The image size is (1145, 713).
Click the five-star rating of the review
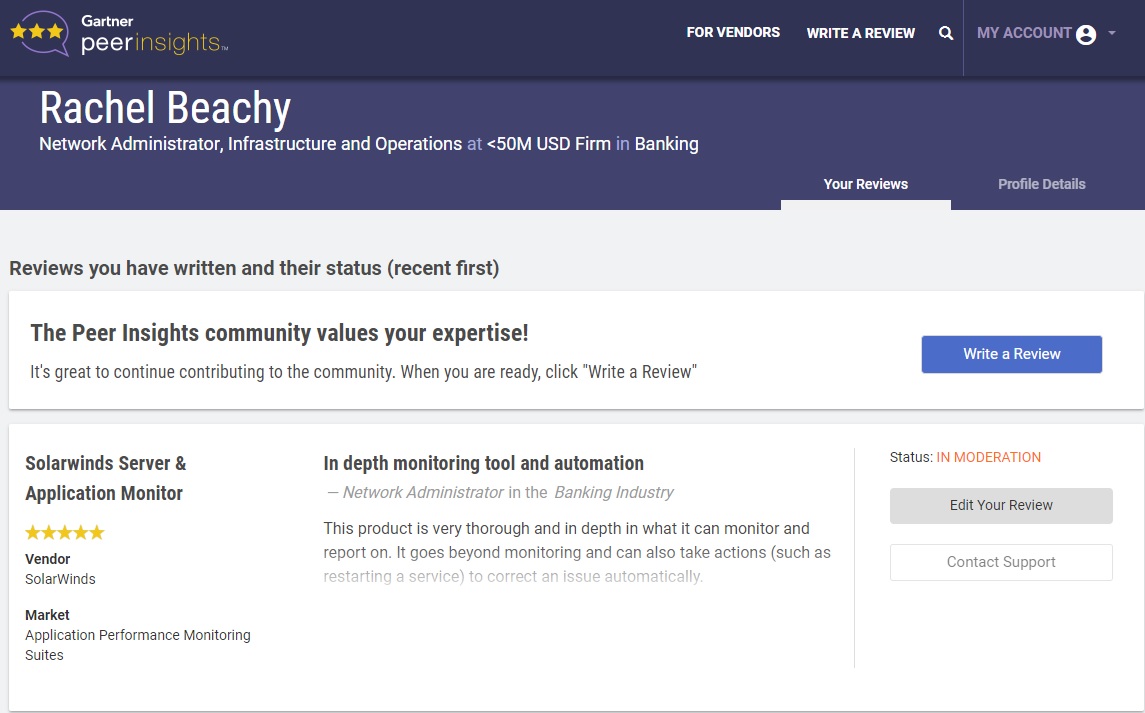tap(65, 533)
